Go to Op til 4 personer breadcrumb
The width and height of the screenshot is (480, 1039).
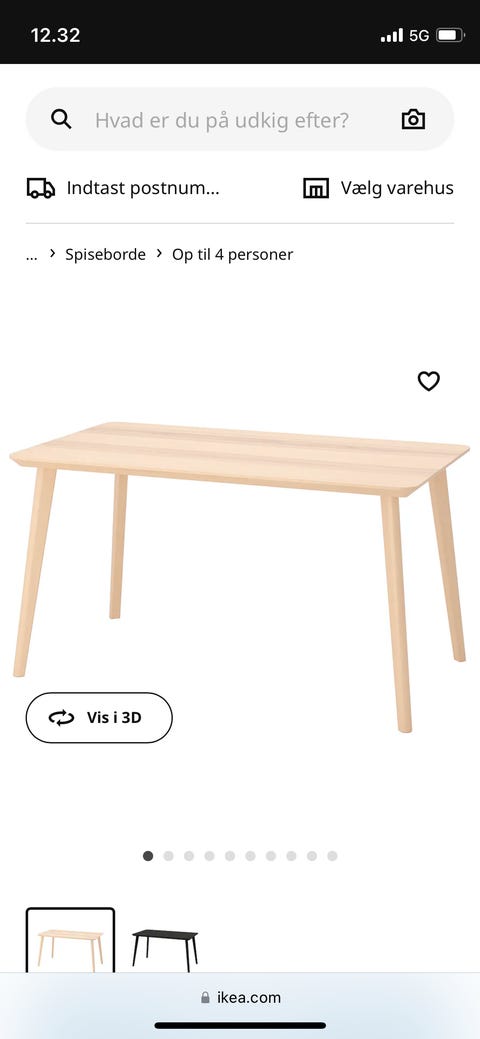tap(233, 254)
